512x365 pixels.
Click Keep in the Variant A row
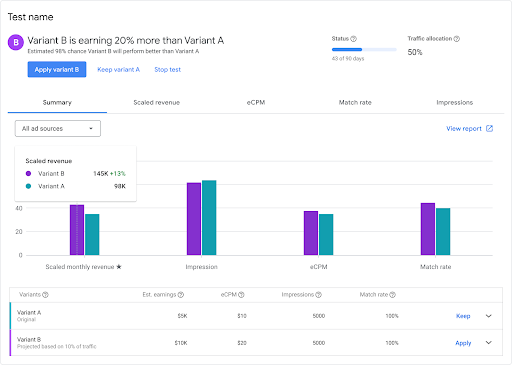coord(463,316)
